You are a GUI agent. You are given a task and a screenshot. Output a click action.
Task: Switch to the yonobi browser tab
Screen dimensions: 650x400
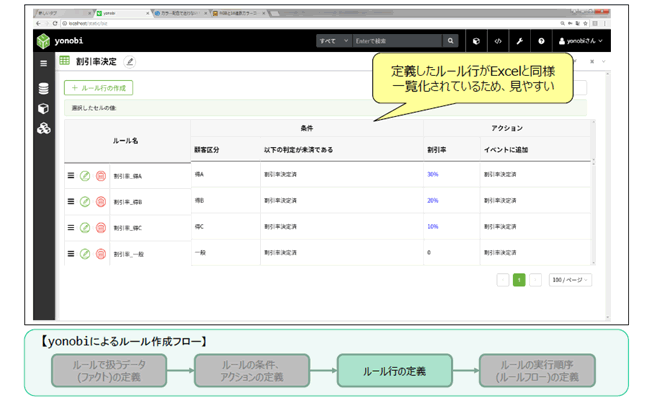122,13
